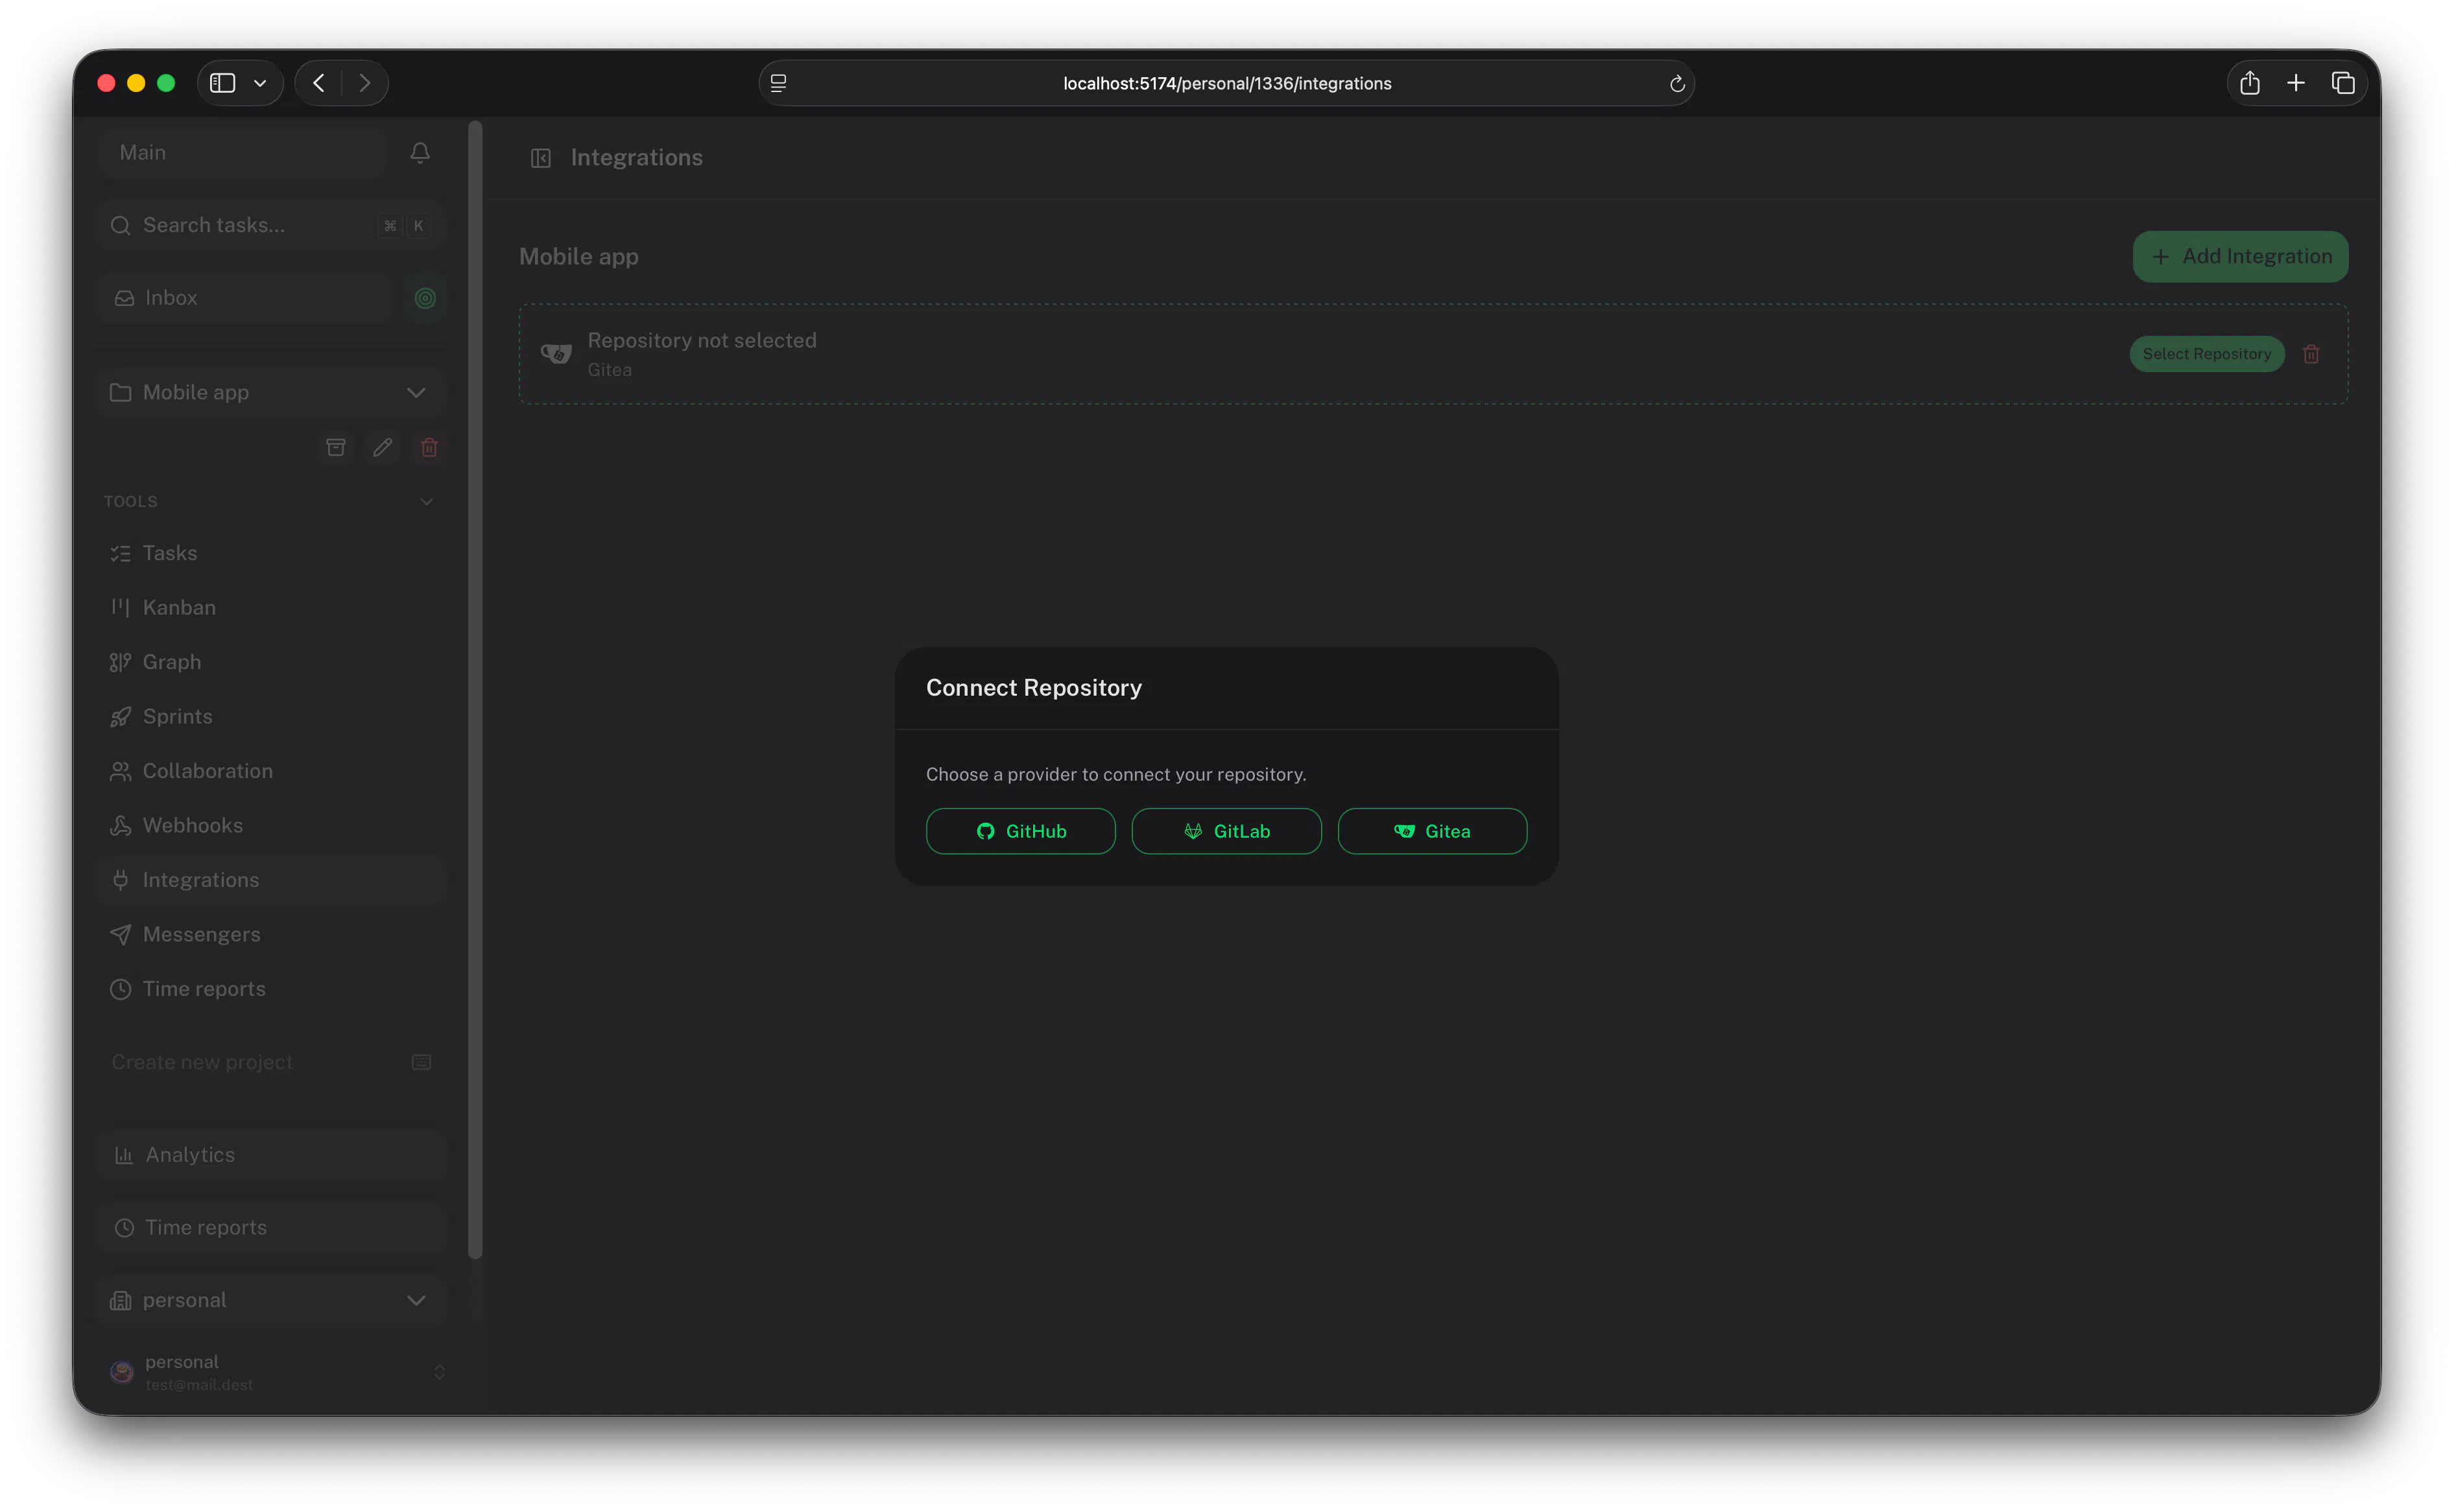Collapse the TOOLS section chevron
This screenshot has height=1512, width=2454.
pos(427,501)
